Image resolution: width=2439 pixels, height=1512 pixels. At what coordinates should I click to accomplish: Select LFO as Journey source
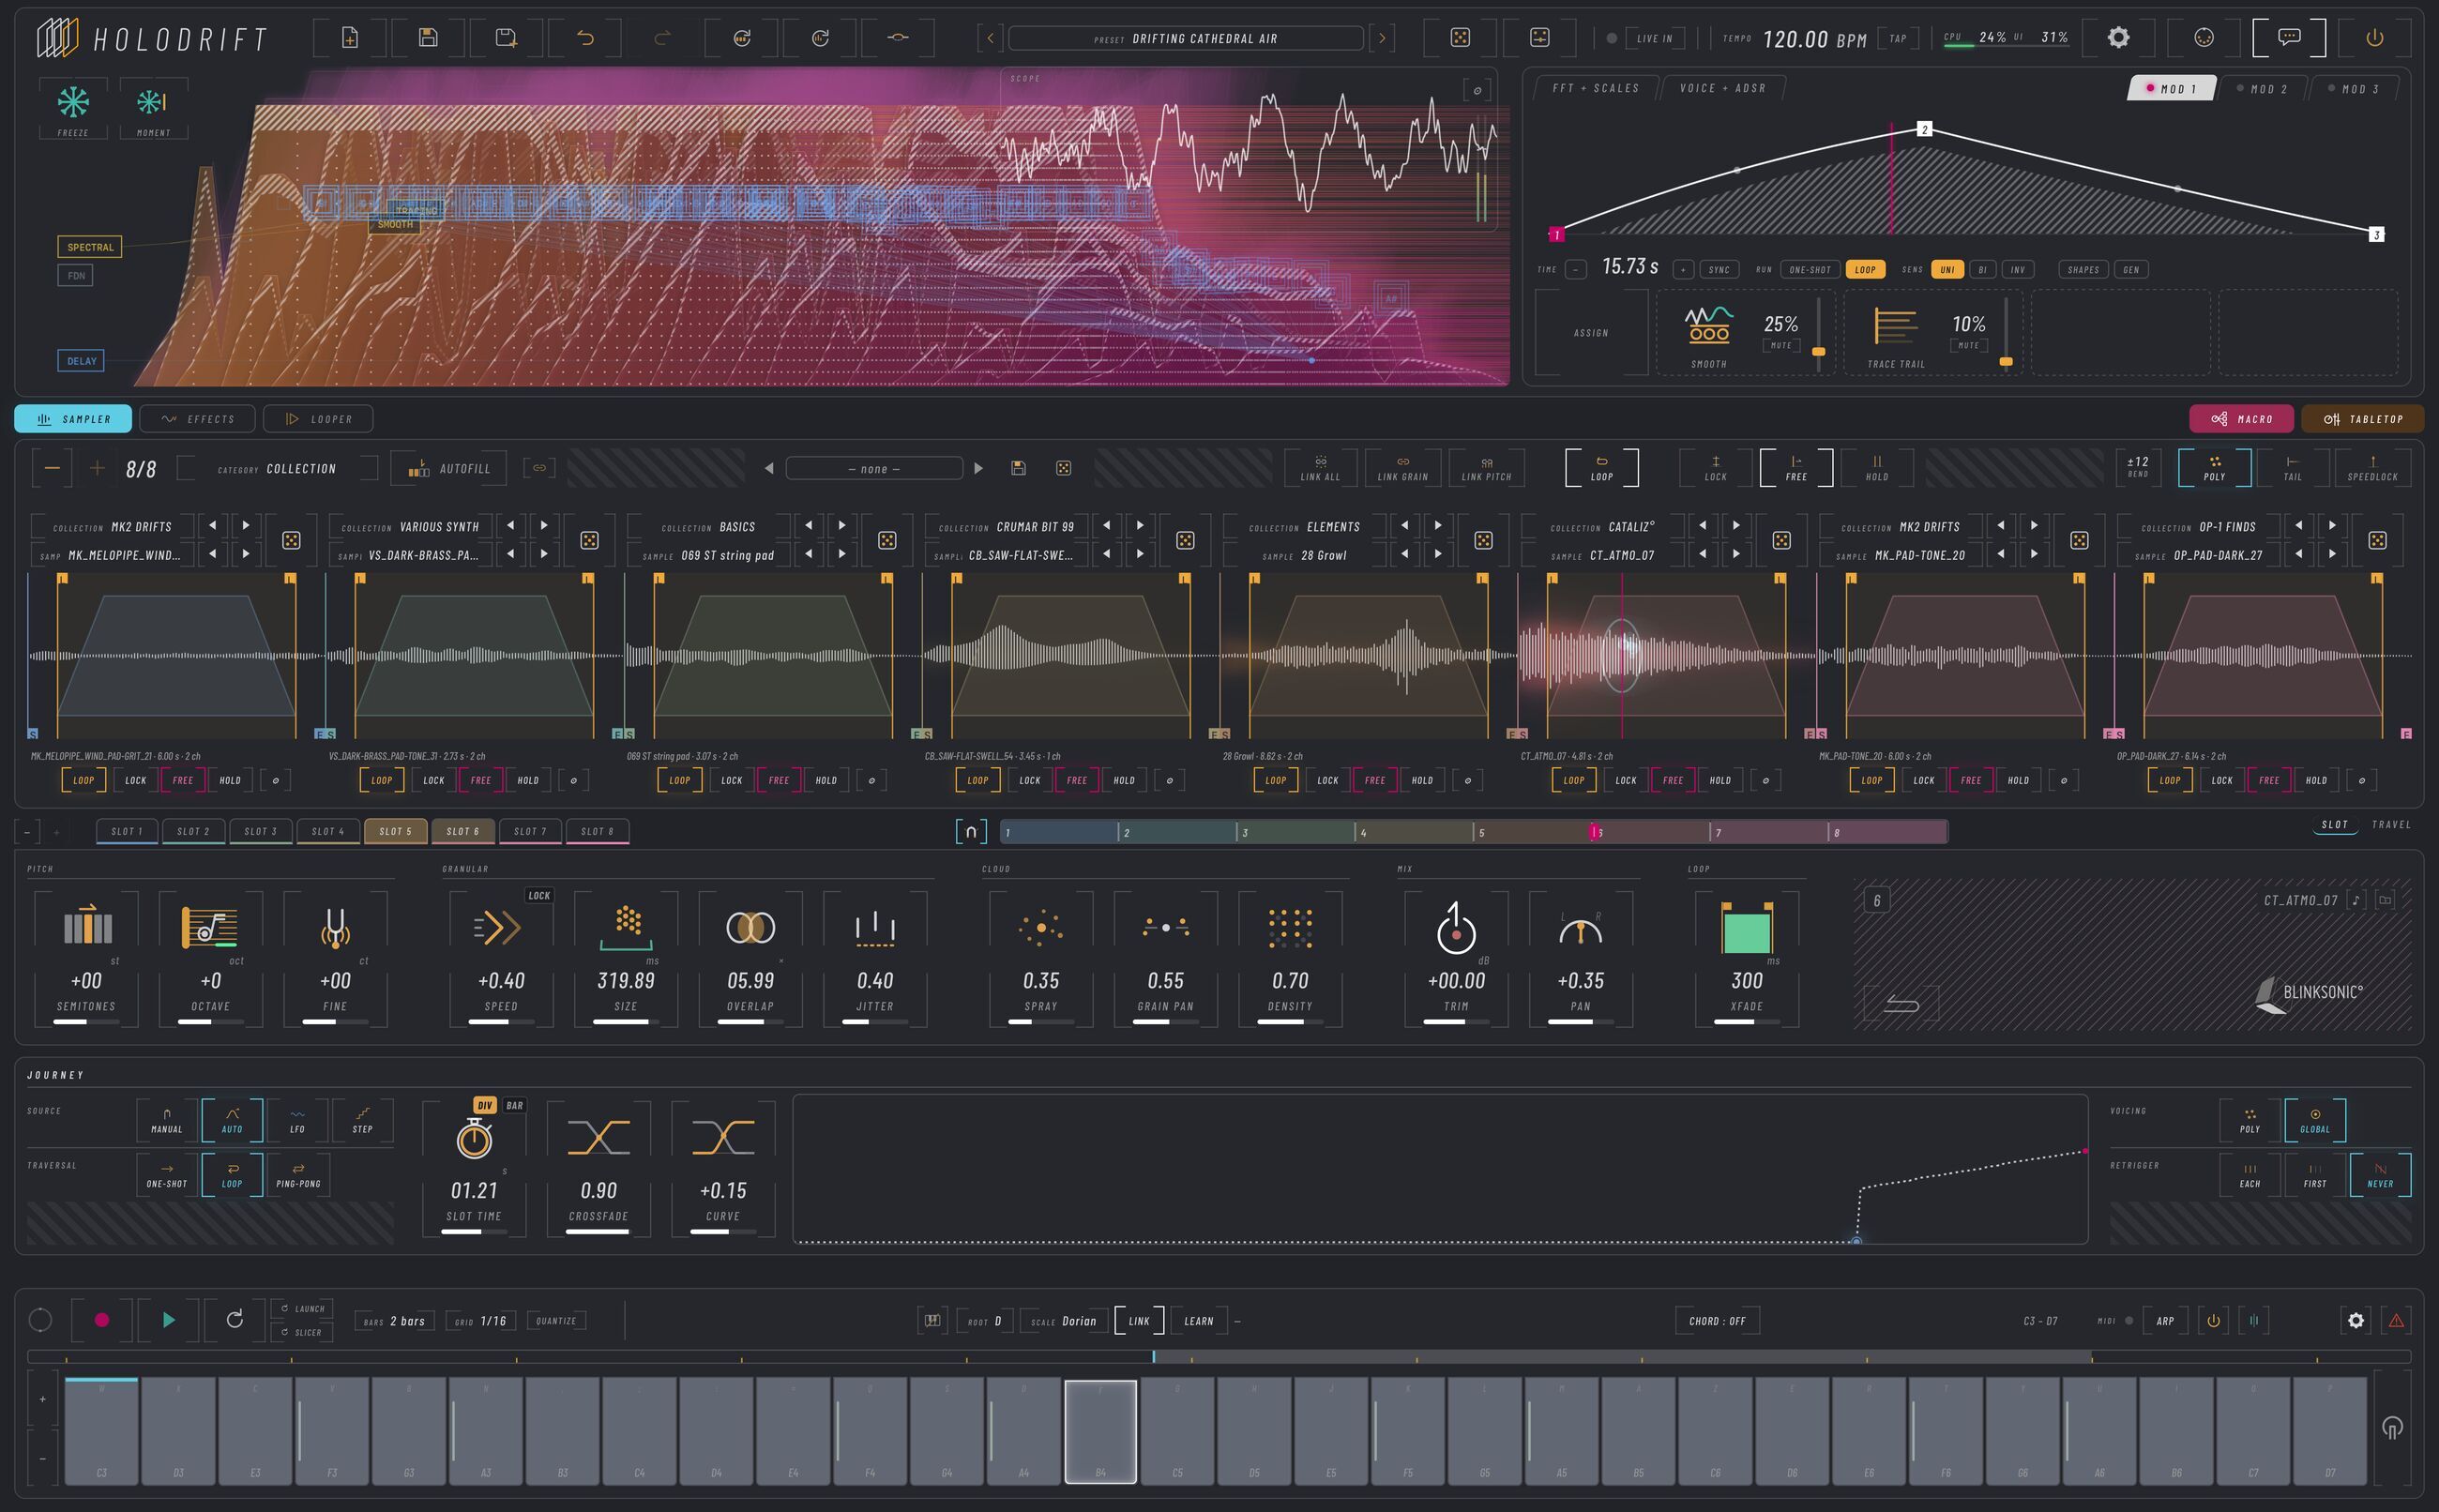point(297,1120)
